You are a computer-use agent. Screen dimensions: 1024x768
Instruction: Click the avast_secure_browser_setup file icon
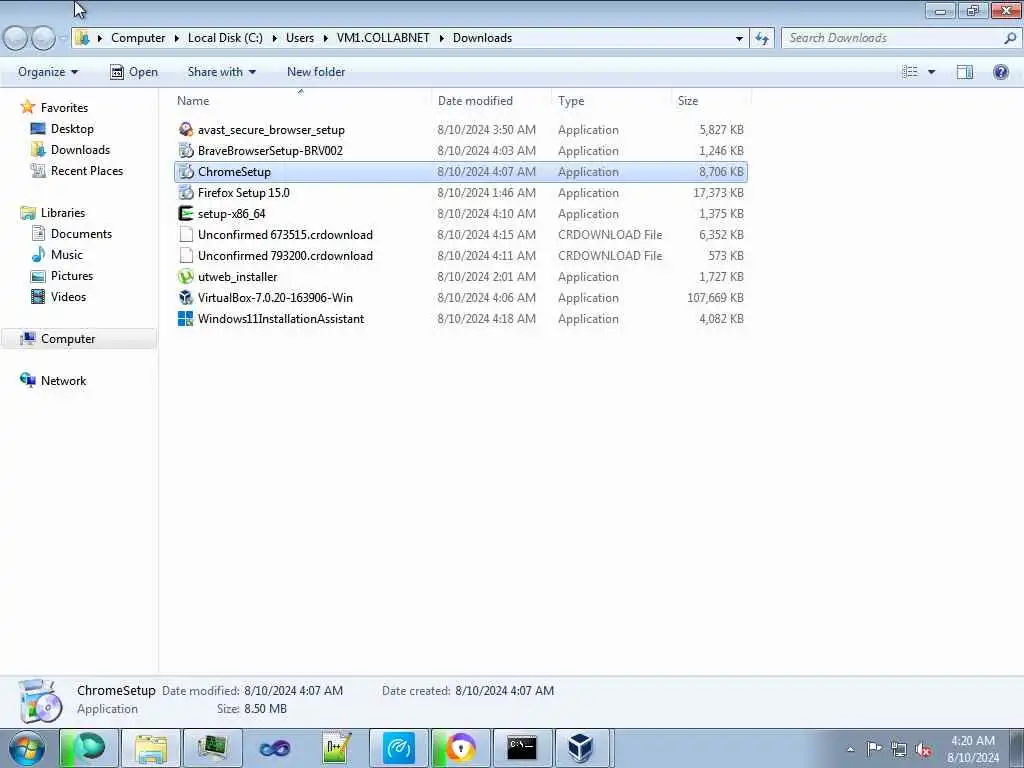186,130
